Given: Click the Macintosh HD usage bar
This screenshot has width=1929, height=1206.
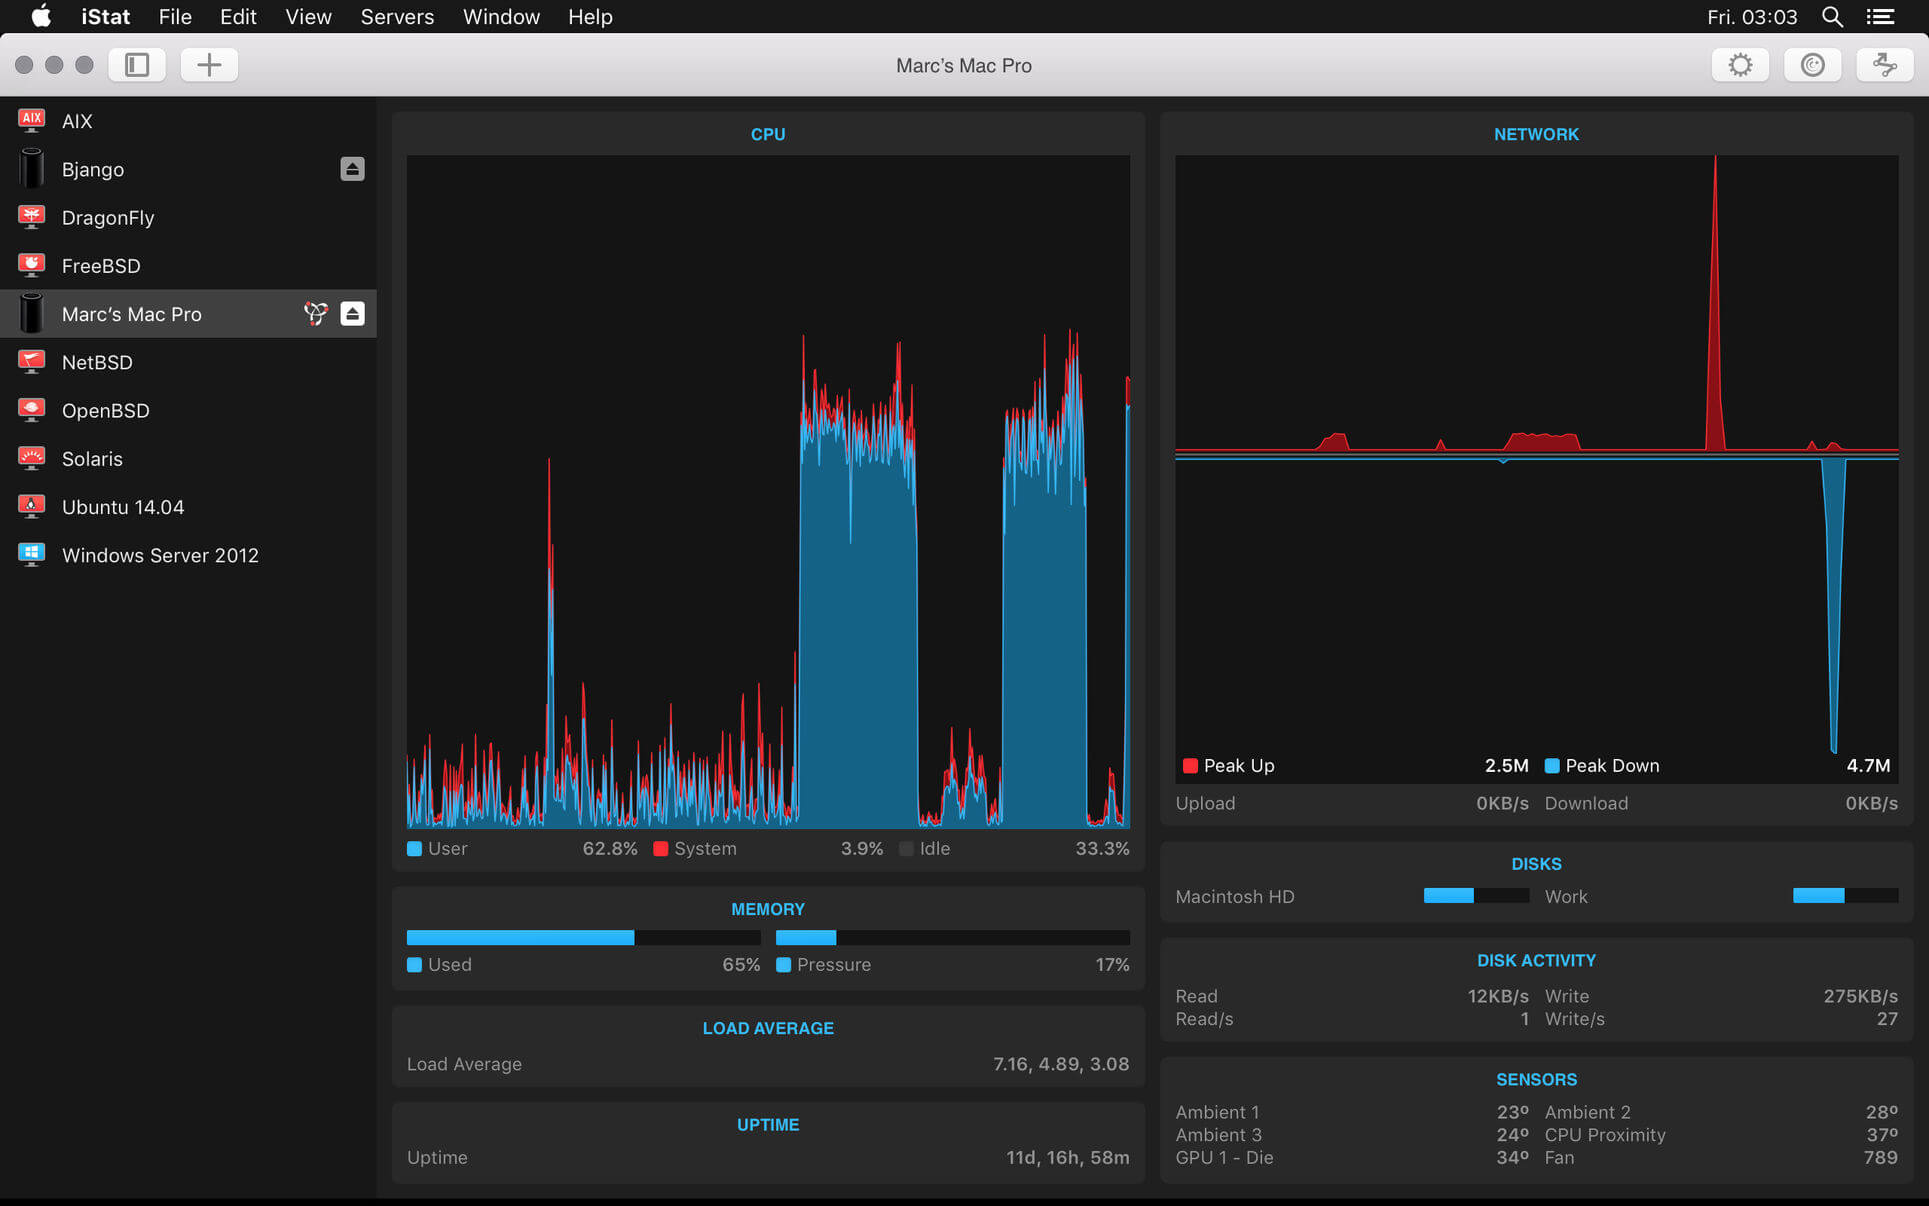Looking at the screenshot, I should coord(1476,896).
